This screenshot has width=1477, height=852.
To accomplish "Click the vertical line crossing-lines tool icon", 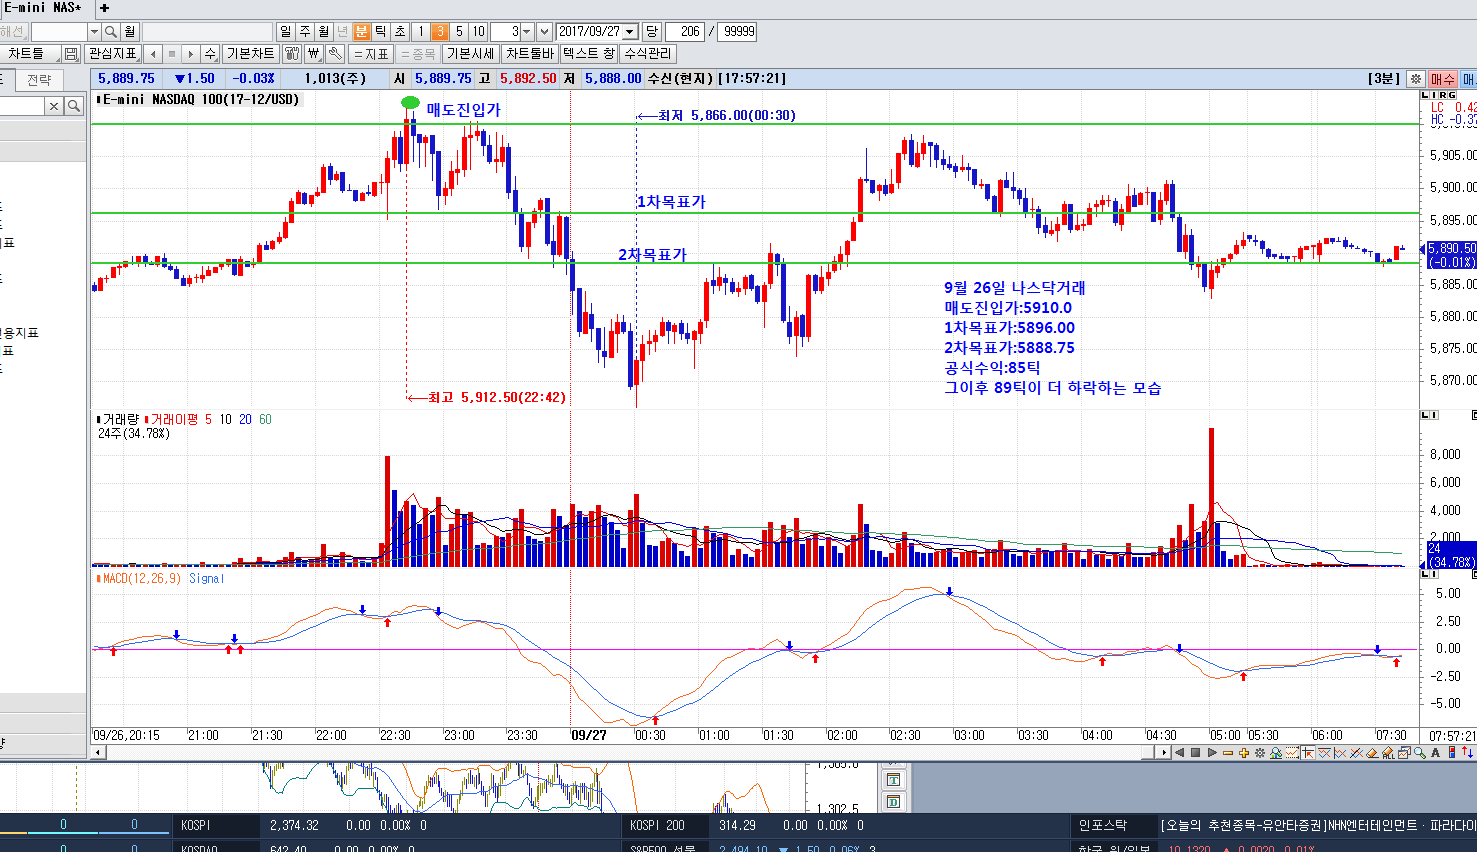I will point(1340,753).
